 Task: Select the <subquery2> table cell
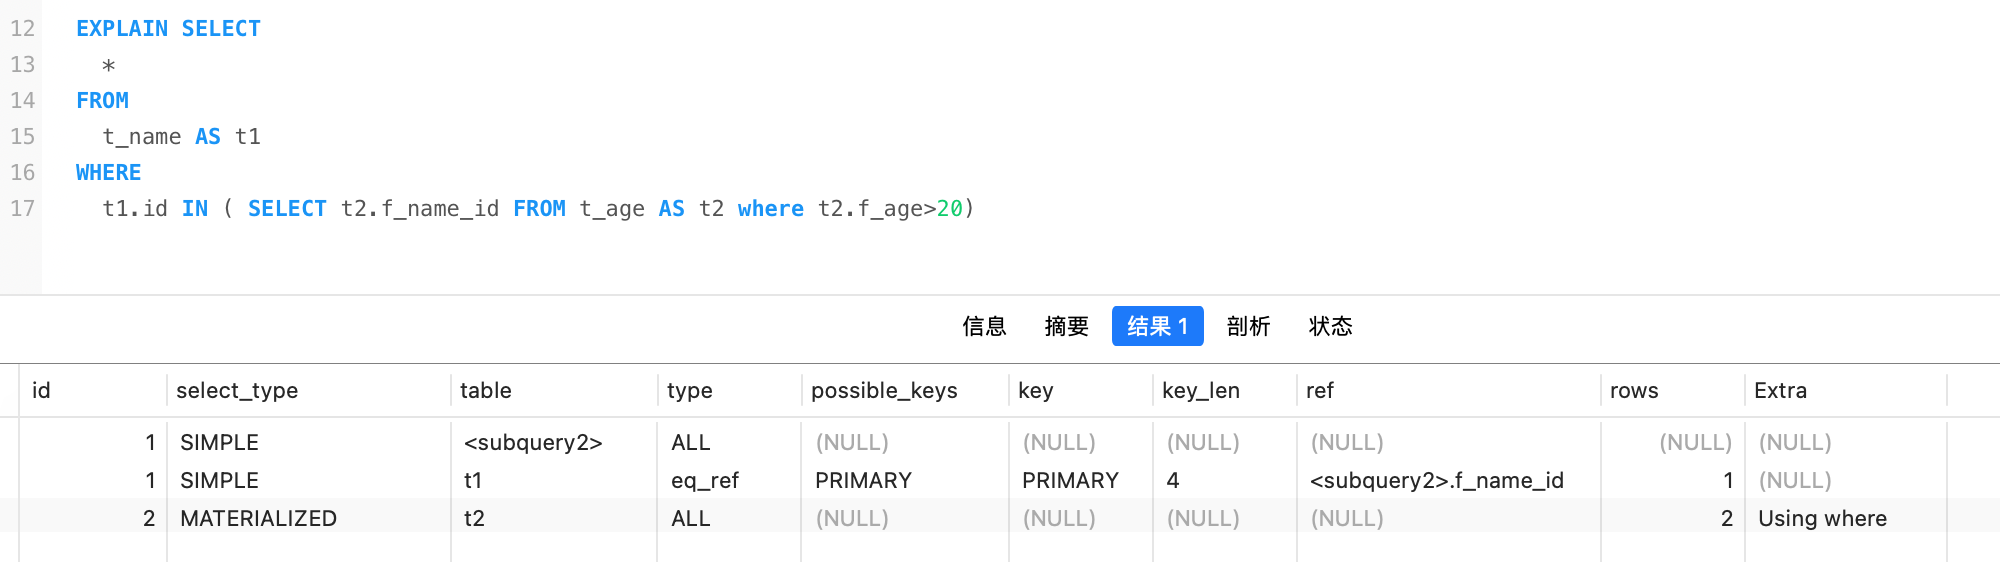[533, 443]
